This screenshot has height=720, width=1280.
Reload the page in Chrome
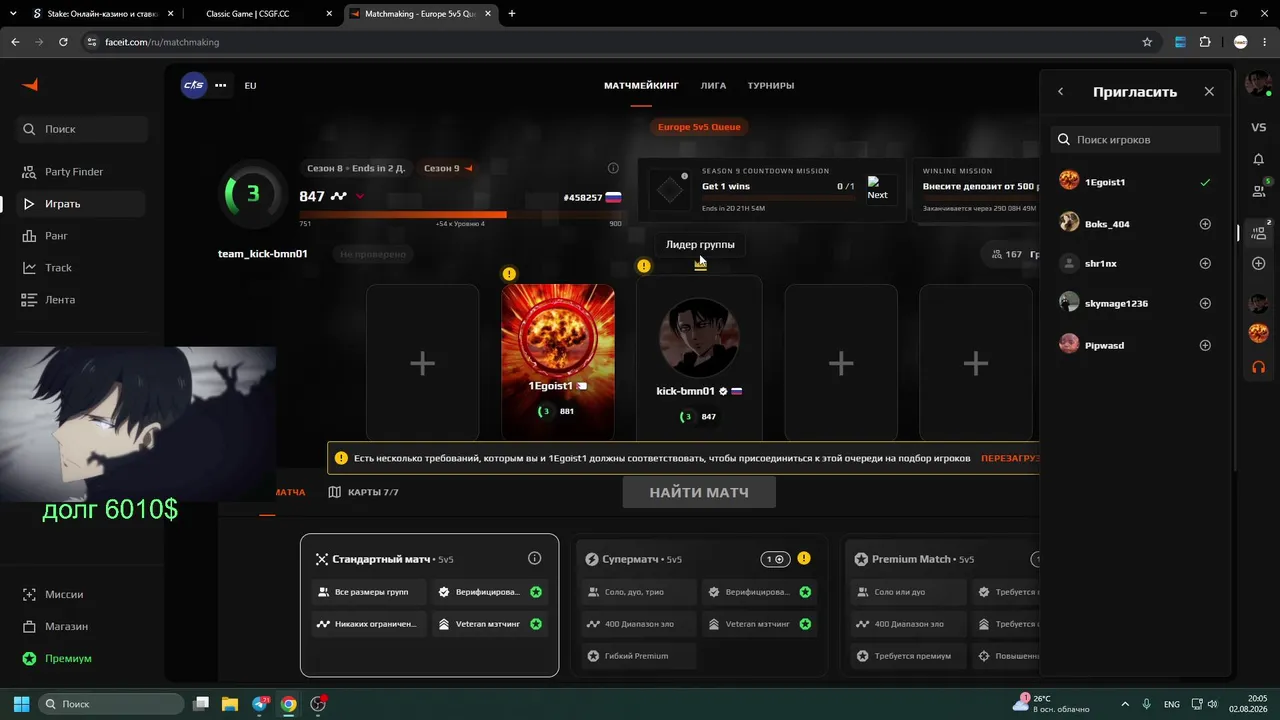click(x=63, y=42)
